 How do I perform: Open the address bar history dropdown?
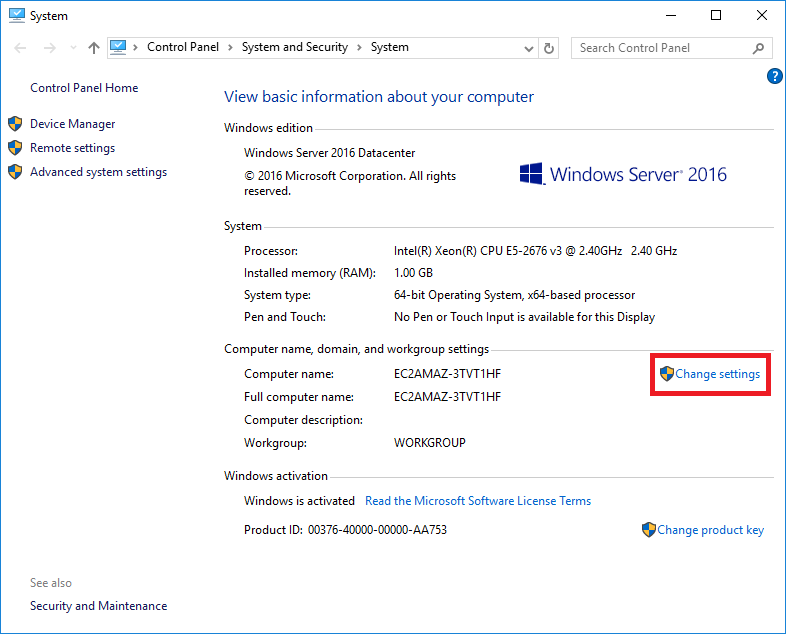point(528,49)
